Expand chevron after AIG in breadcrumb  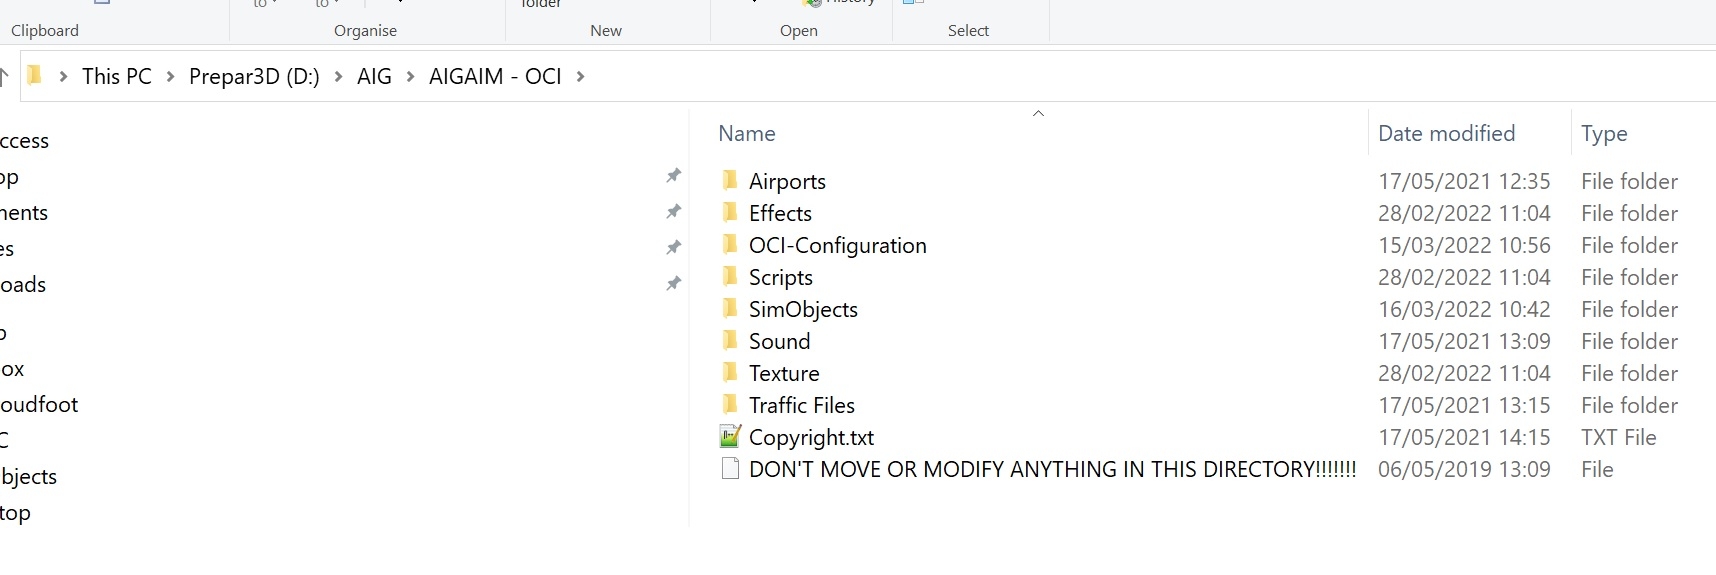coord(410,77)
